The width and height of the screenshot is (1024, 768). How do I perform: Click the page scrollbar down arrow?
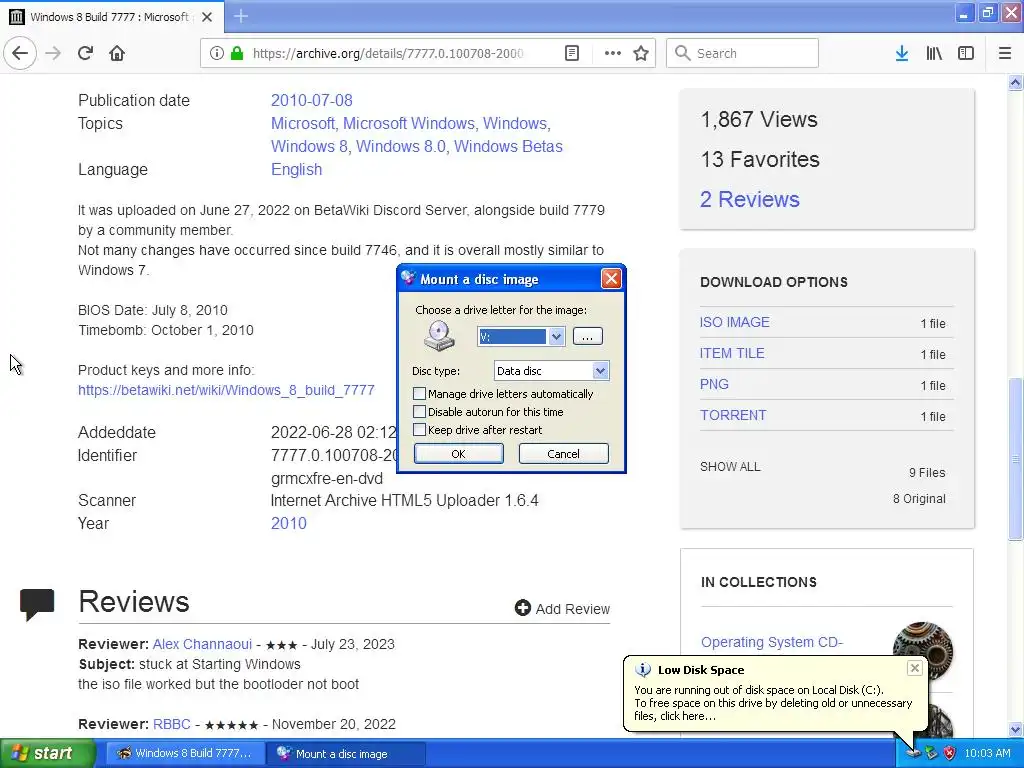pos(1015,729)
